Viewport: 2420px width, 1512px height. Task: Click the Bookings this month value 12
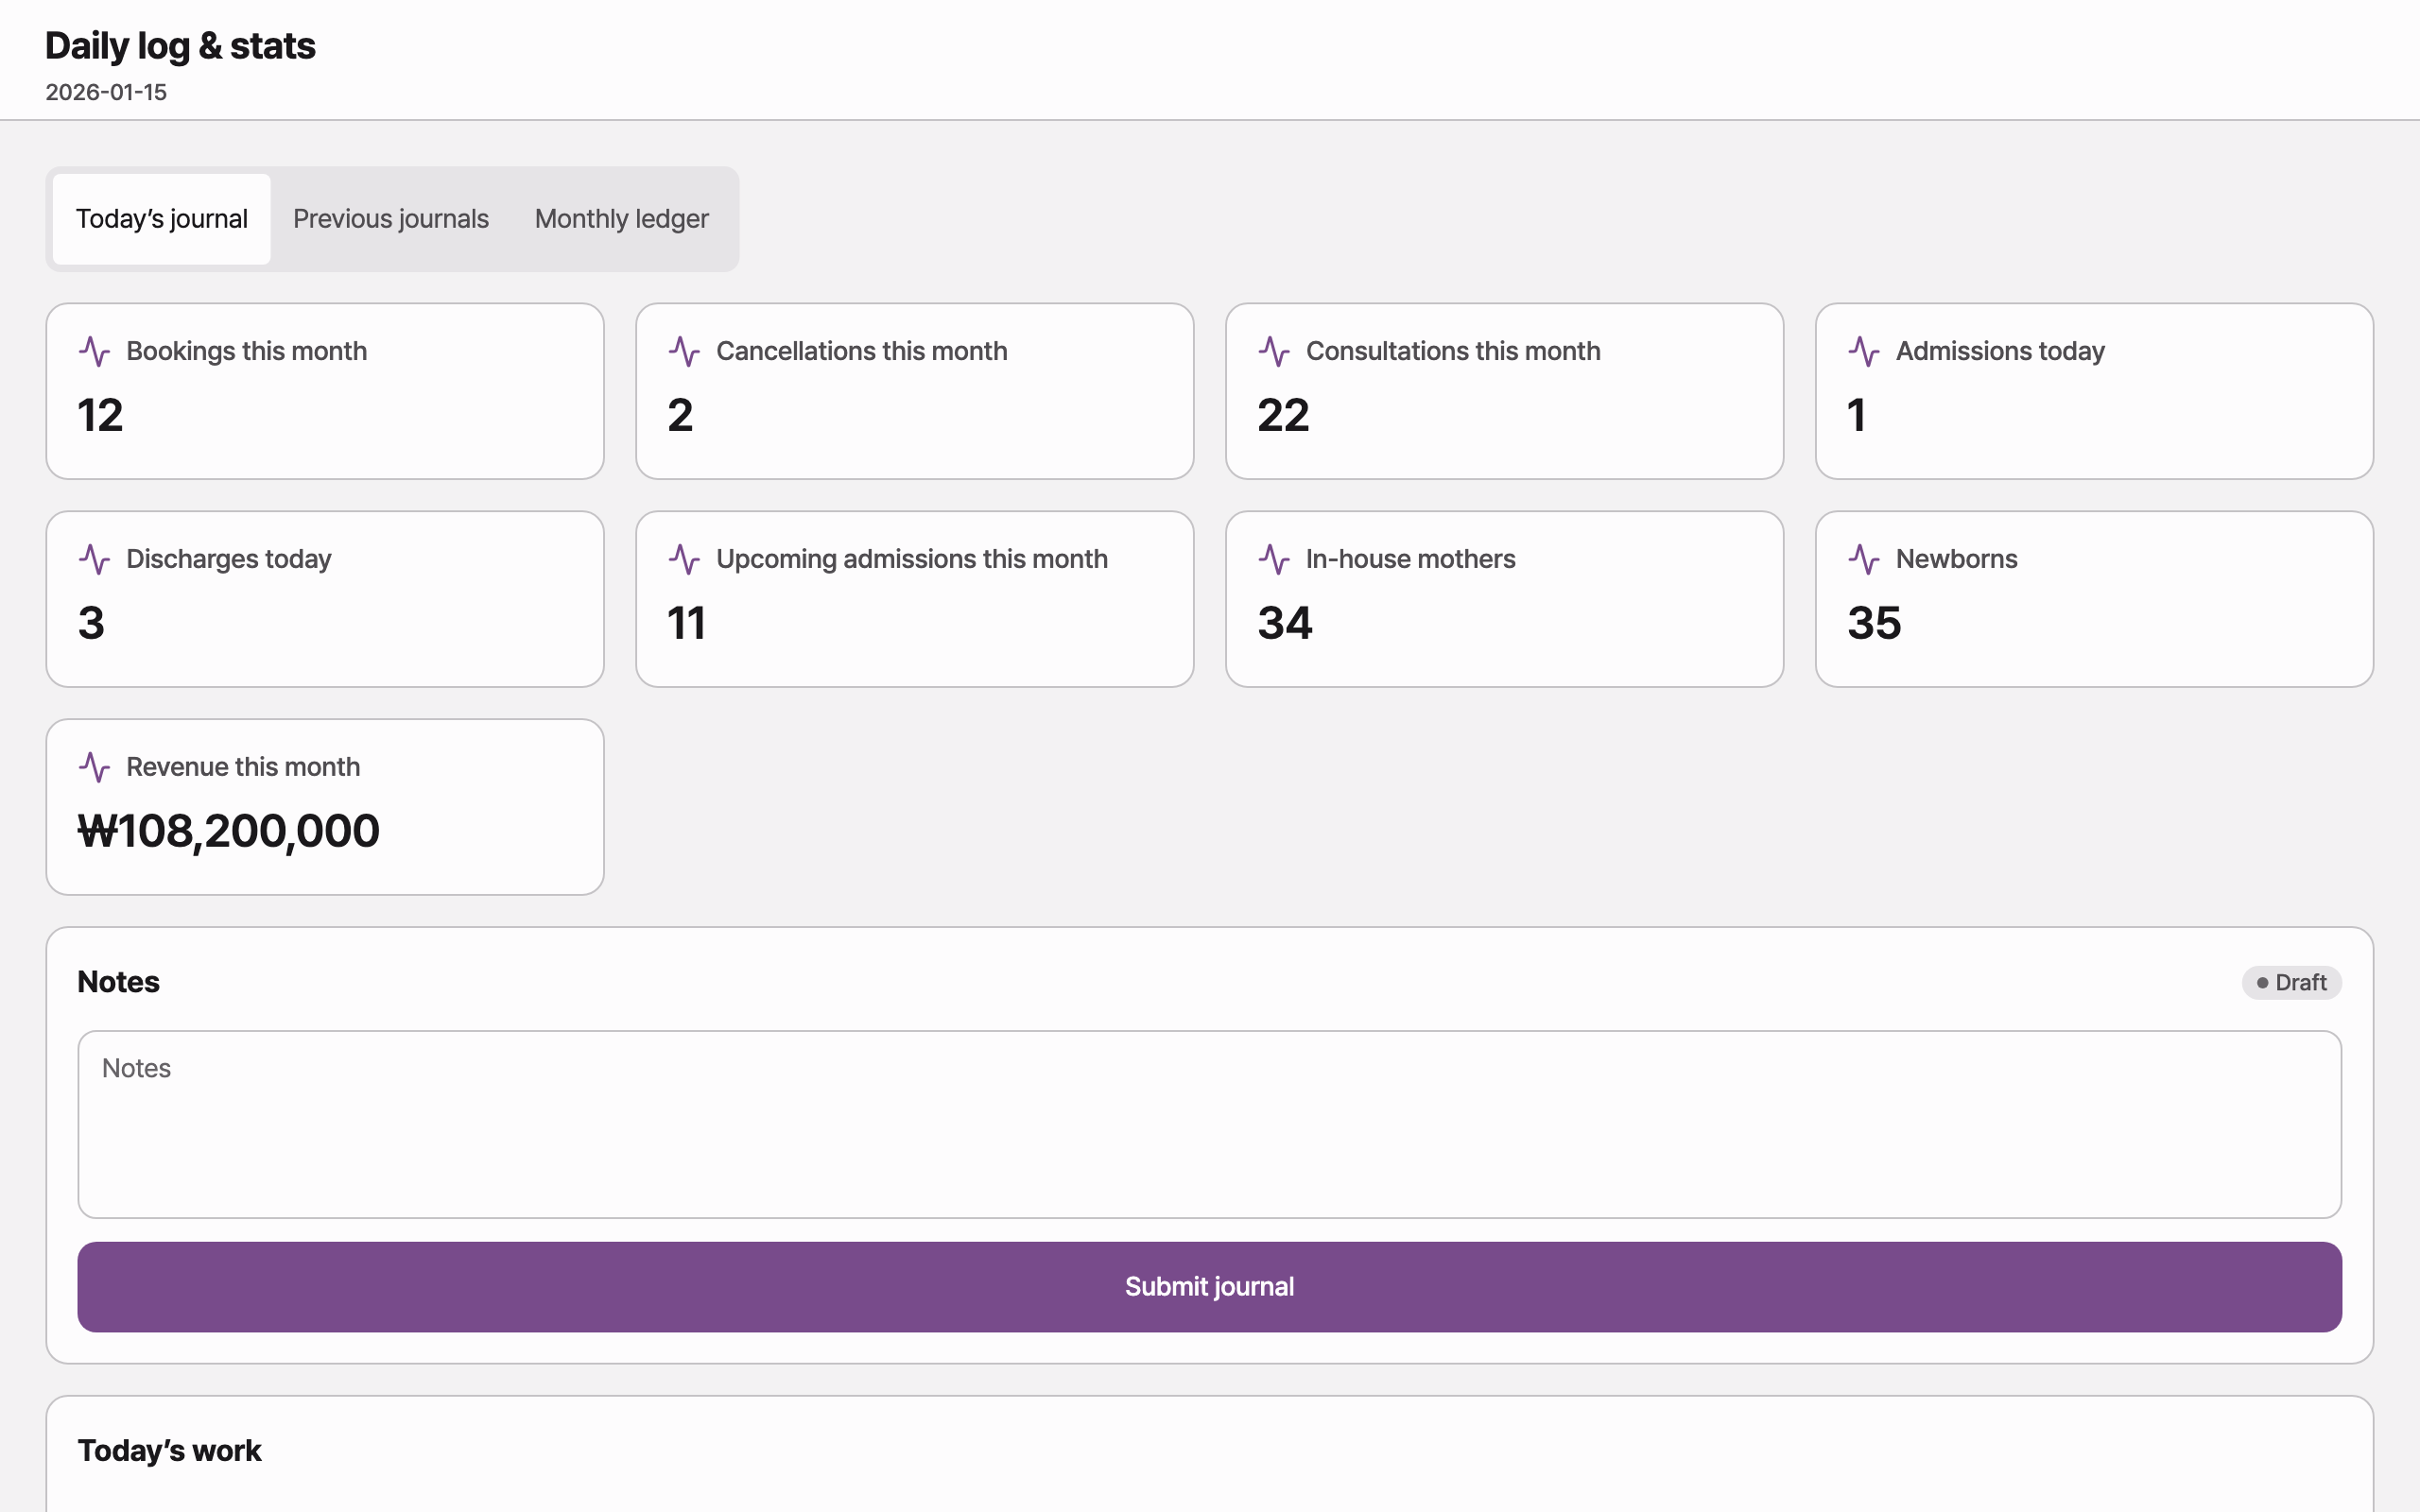[x=100, y=415]
